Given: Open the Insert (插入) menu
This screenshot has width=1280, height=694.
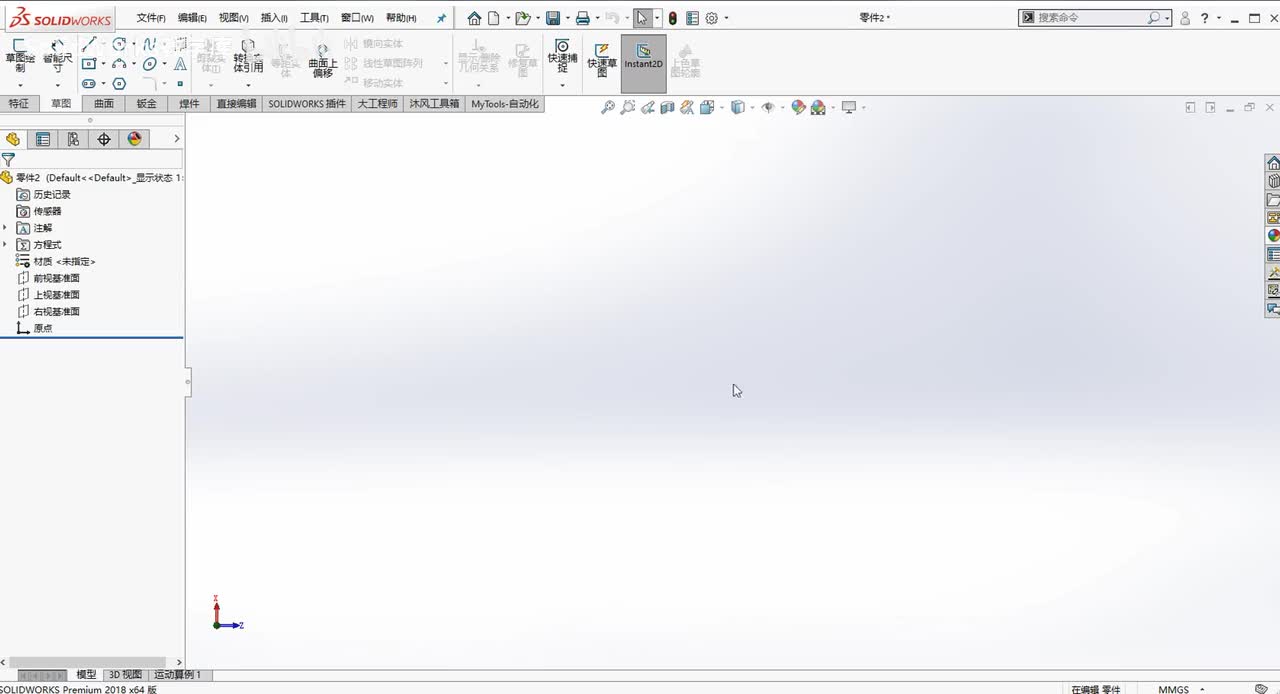Looking at the screenshot, I should click(x=274, y=18).
